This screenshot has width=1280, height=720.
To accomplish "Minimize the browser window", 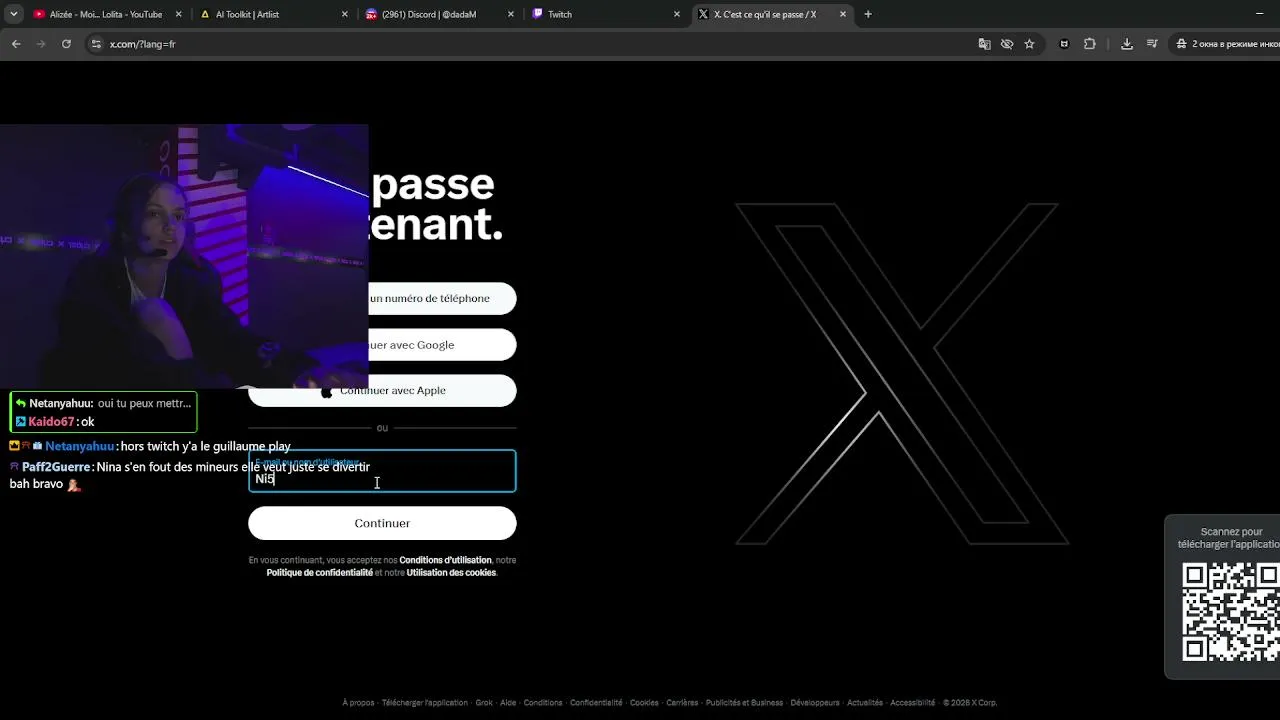I will [1259, 14].
